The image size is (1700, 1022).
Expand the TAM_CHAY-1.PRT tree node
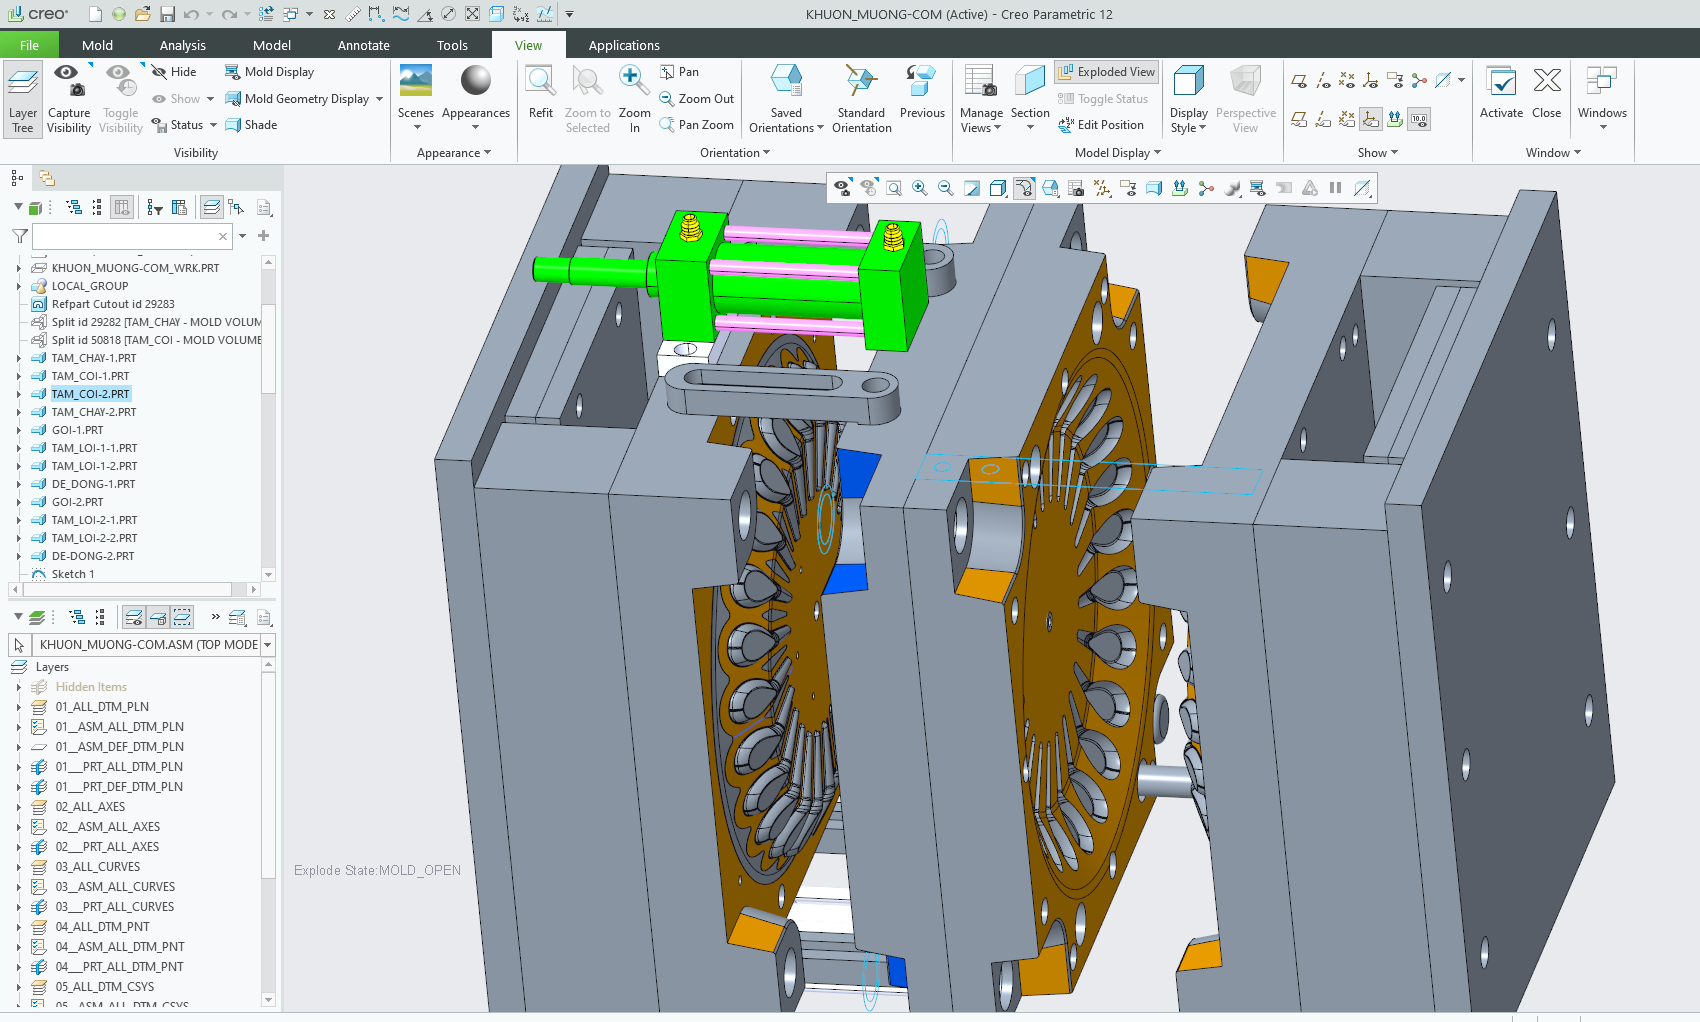18,358
